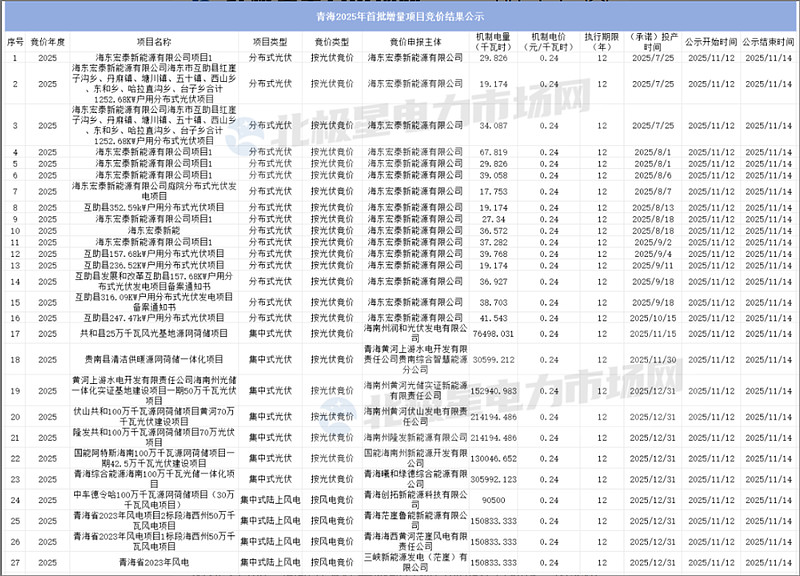Click the title 青海2025年首批增量项目竞价结果公示

coord(400,17)
